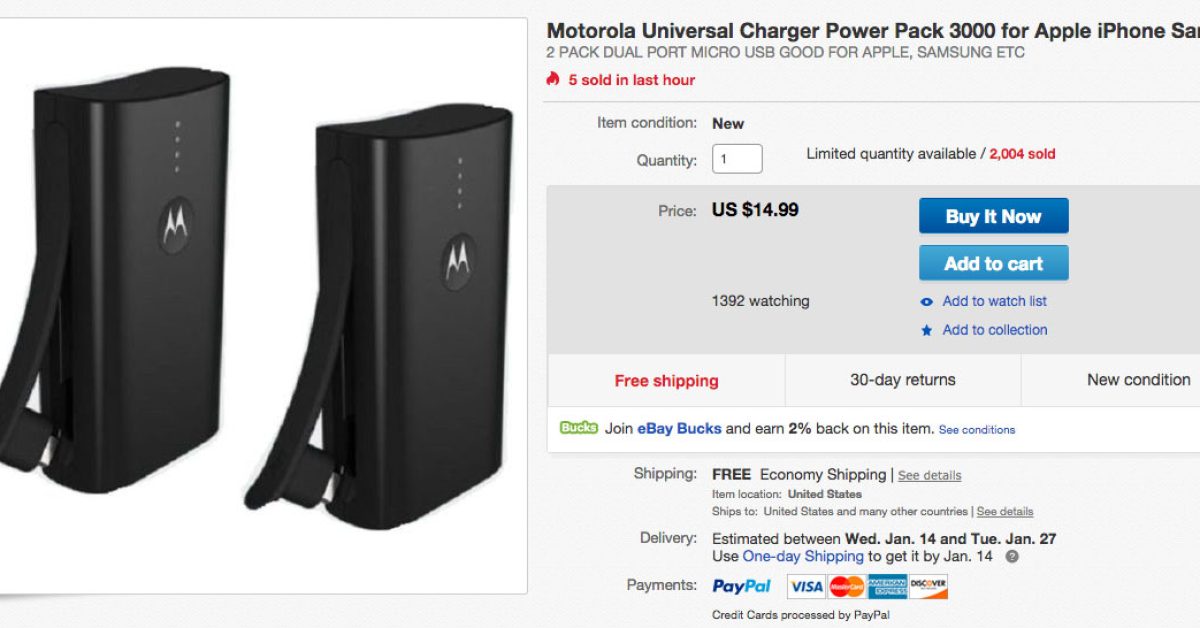Click the Discover card icon
1200x628 pixels.
928,586
